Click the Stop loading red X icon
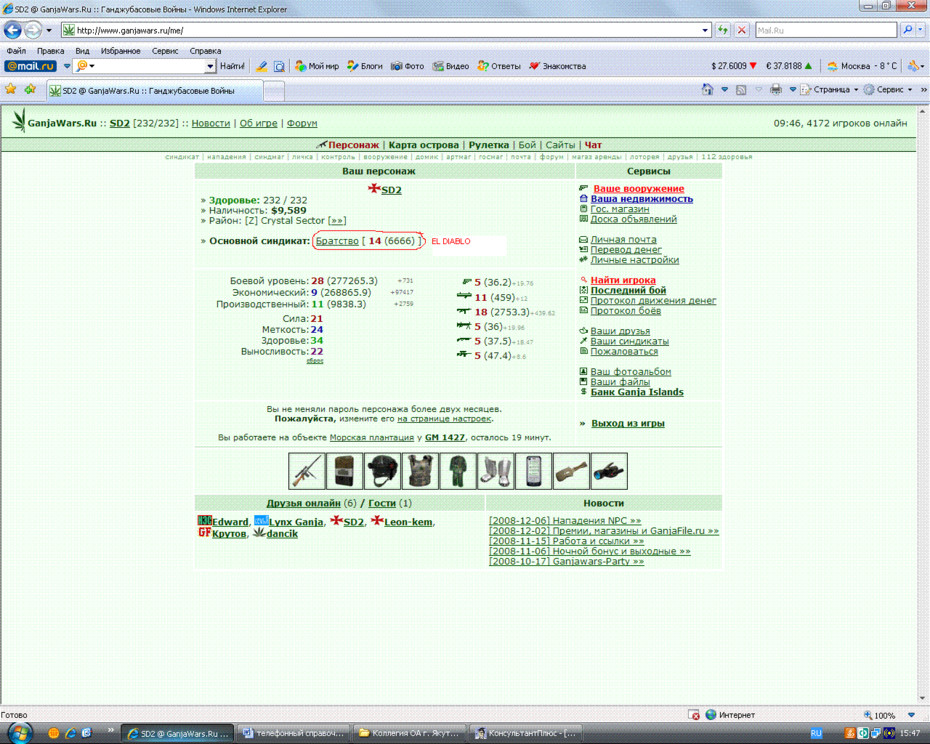This screenshot has height=744, width=930. click(741, 30)
